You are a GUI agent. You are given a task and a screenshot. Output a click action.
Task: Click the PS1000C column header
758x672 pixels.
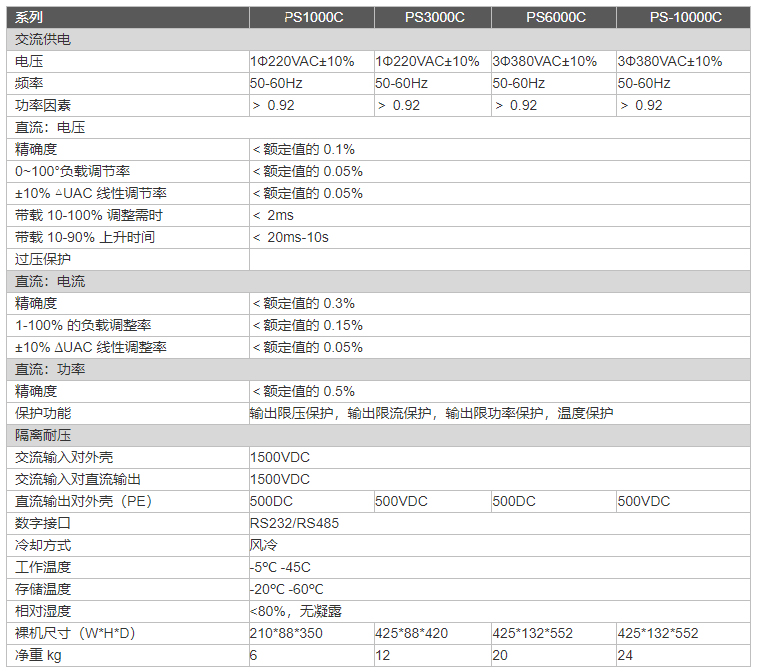311,18
